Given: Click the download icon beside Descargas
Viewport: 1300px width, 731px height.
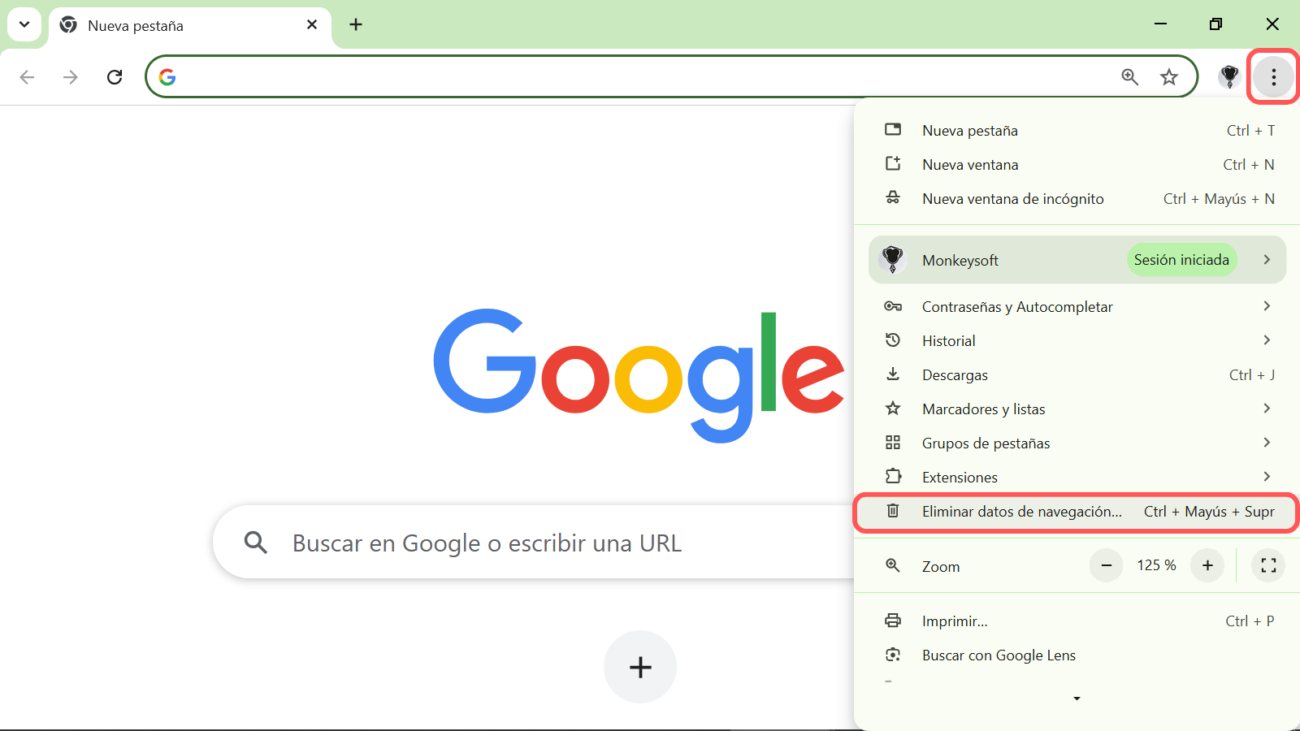Looking at the screenshot, I should tap(893, 374).
